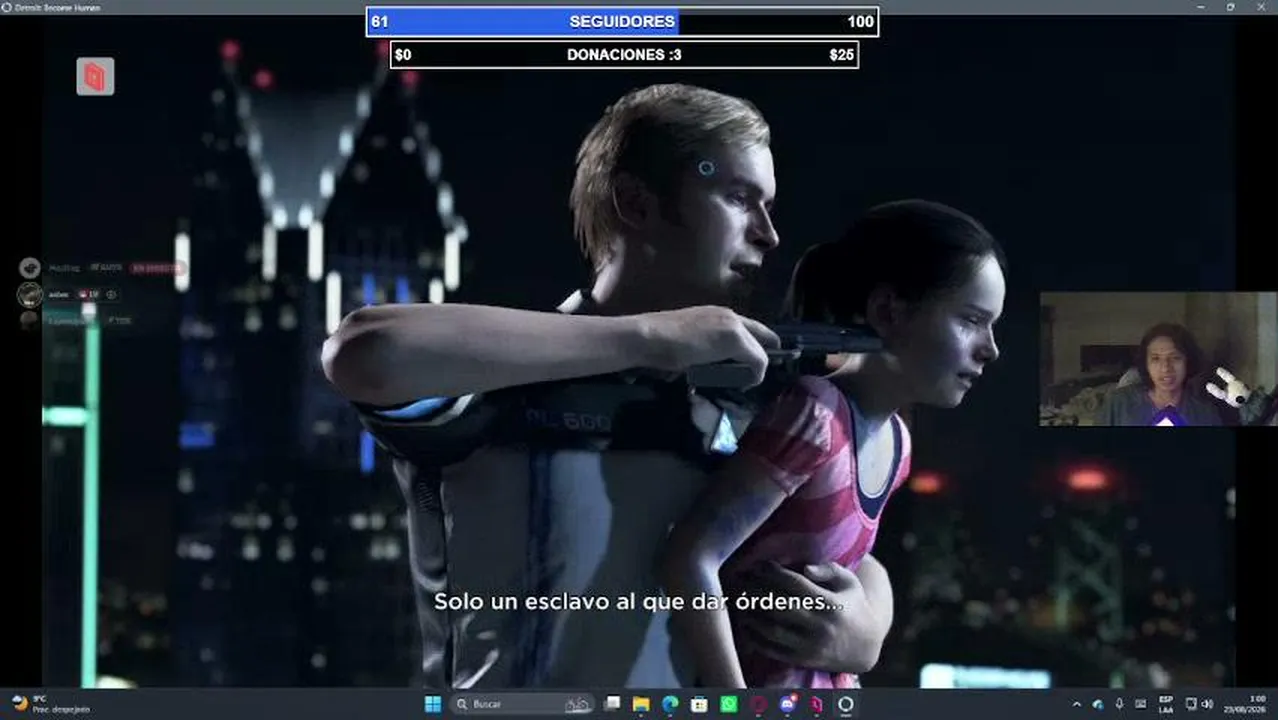The image size is (1278, 720).
Task: Click the cloud icon in system tray
Action: click(1098, 704)
